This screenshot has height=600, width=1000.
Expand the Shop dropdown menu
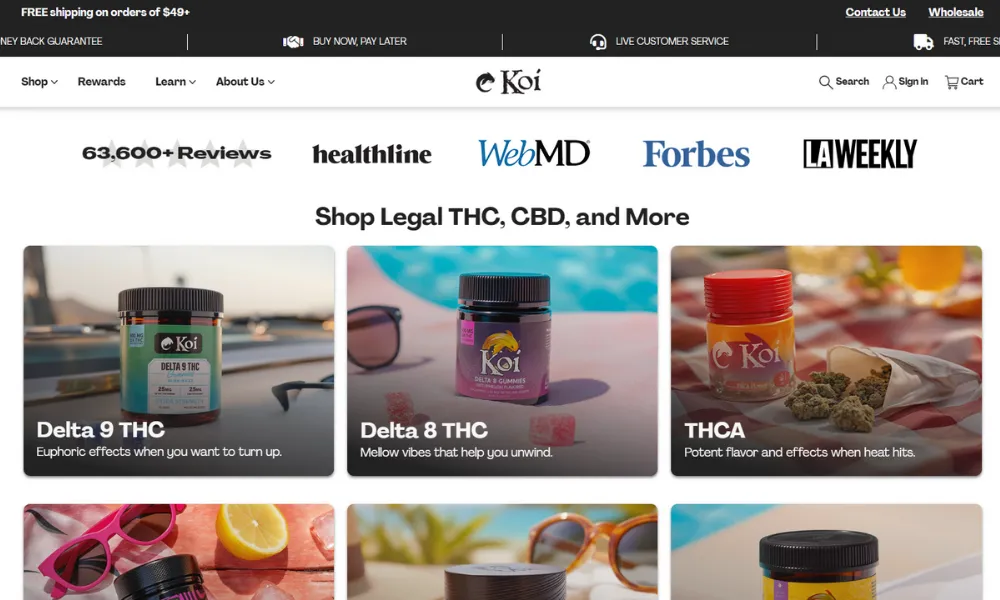(39, 82)
